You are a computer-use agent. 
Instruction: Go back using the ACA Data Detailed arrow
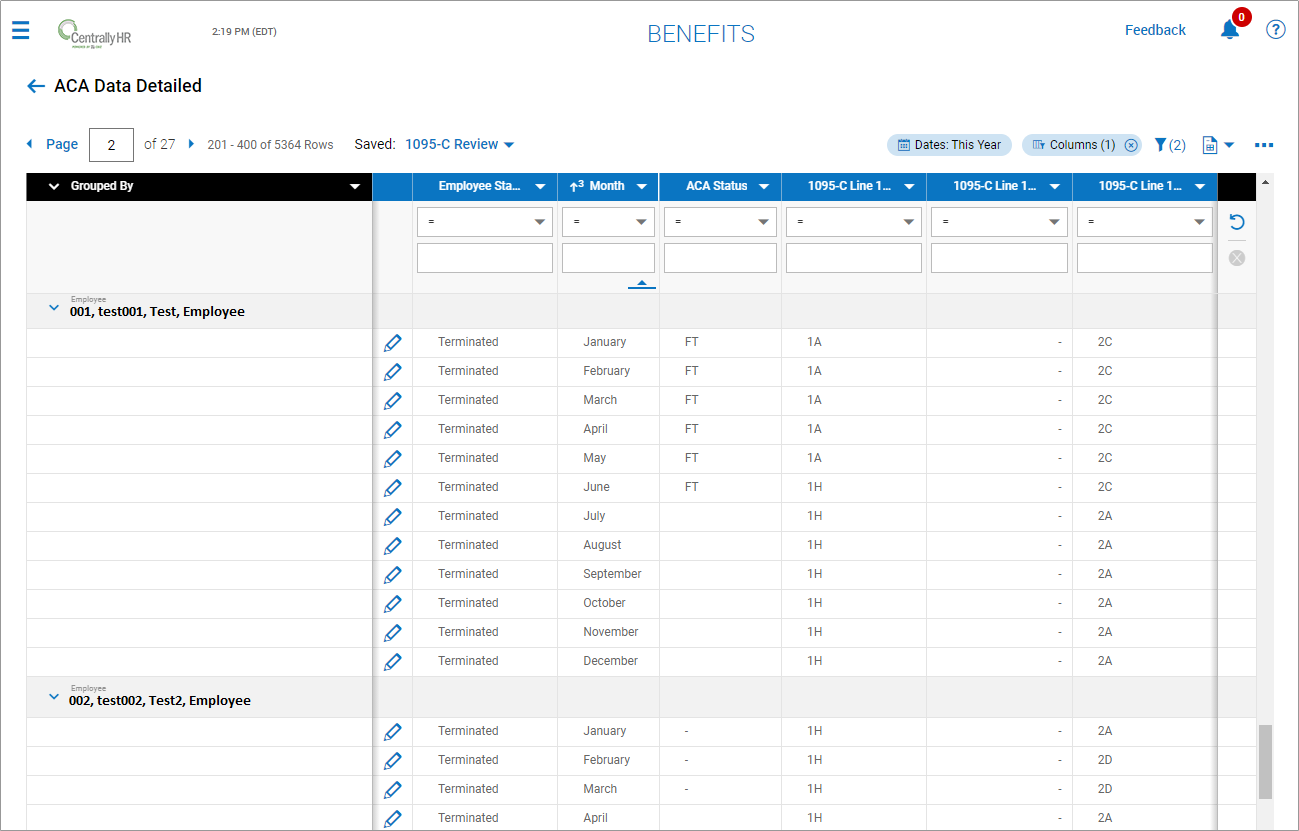36,86
